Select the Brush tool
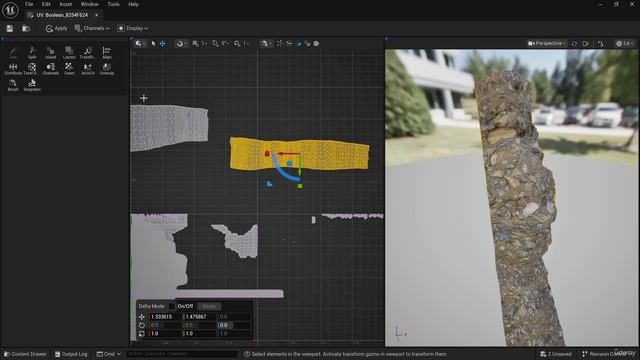Screen dimensions: 640x360 13,85
